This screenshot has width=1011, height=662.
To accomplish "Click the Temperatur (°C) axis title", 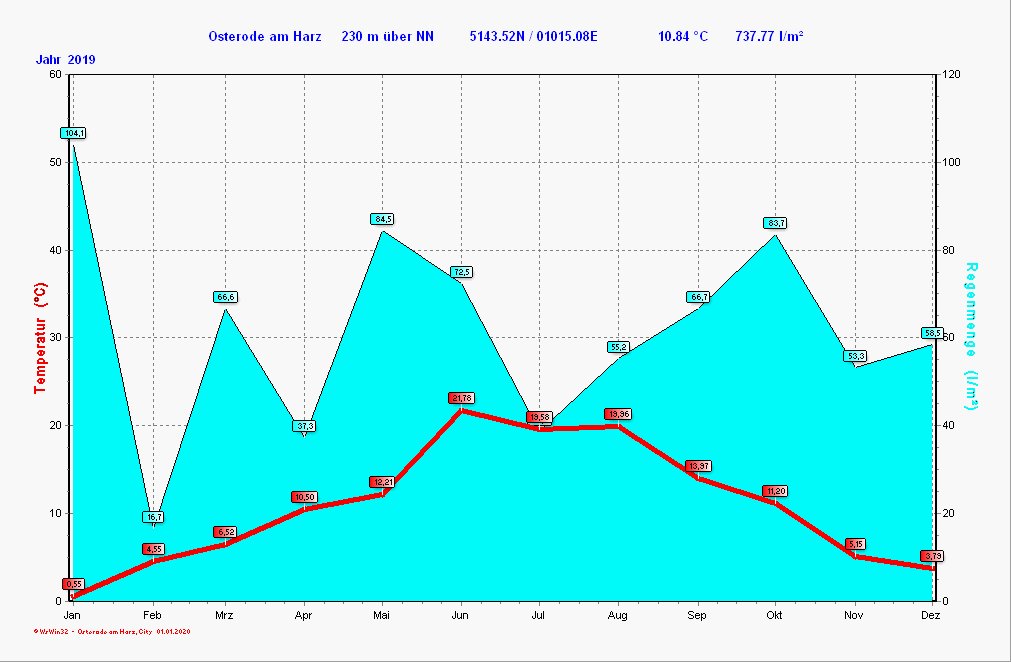I will click(x=41, y=337).
